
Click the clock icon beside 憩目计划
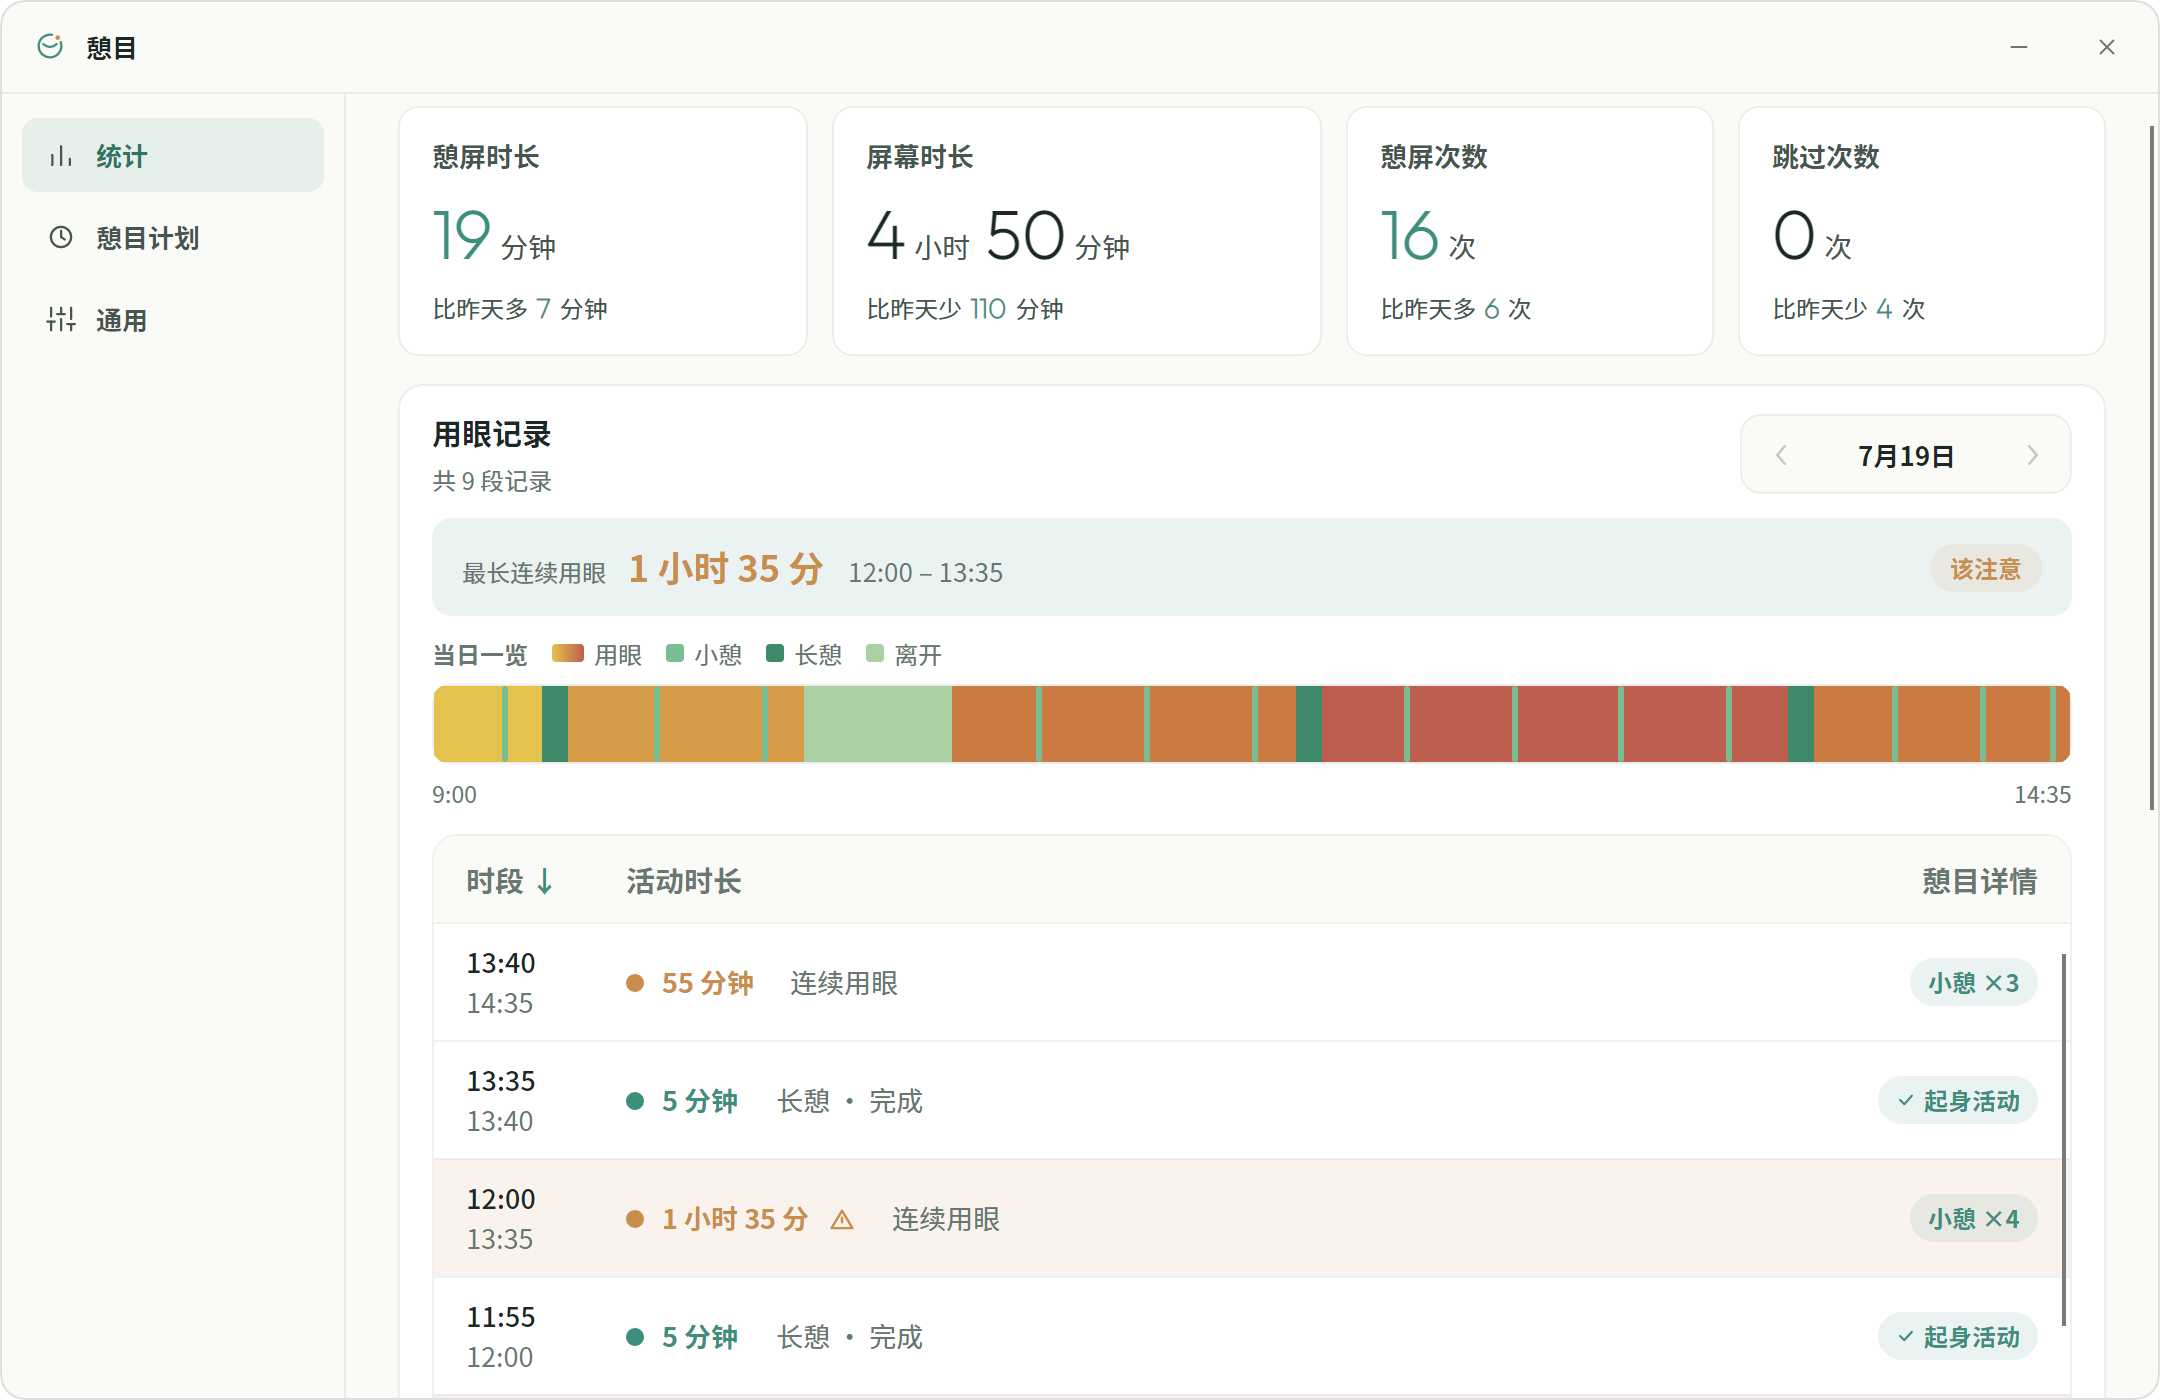(x=61, y=237)
